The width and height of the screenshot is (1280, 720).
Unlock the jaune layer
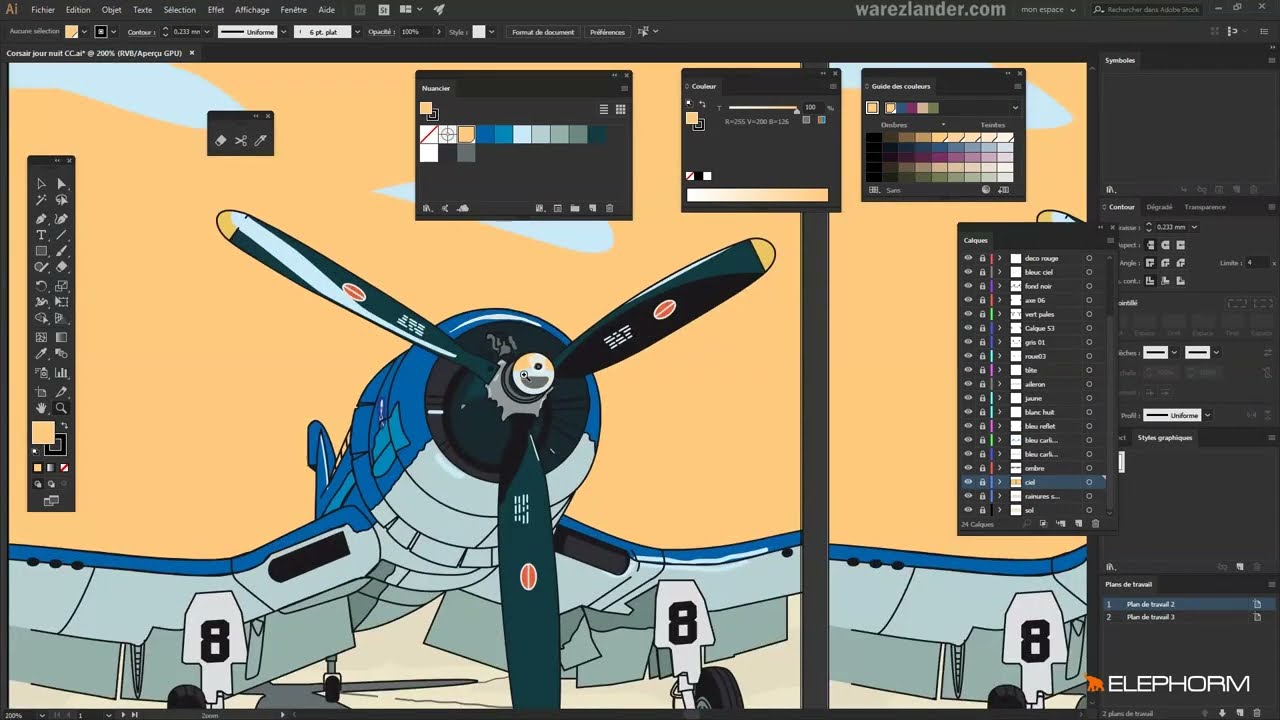(982, 398)
